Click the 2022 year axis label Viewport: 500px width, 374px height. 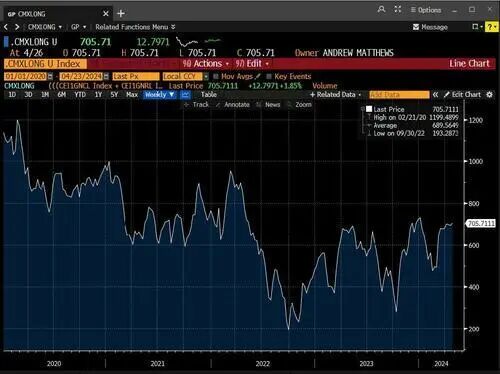[x=263, y=364]
